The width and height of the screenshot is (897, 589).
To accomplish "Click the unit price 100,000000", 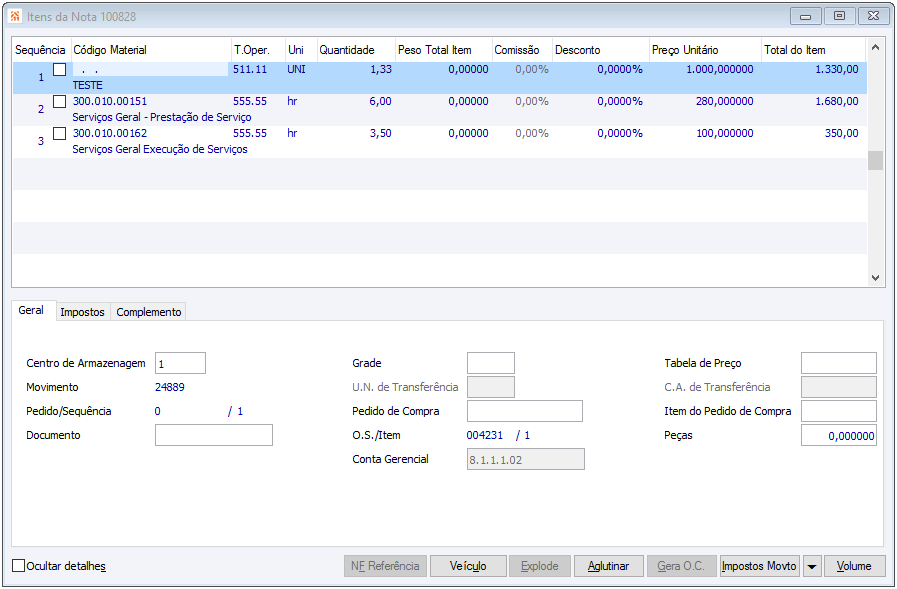I will coord(725,133).
